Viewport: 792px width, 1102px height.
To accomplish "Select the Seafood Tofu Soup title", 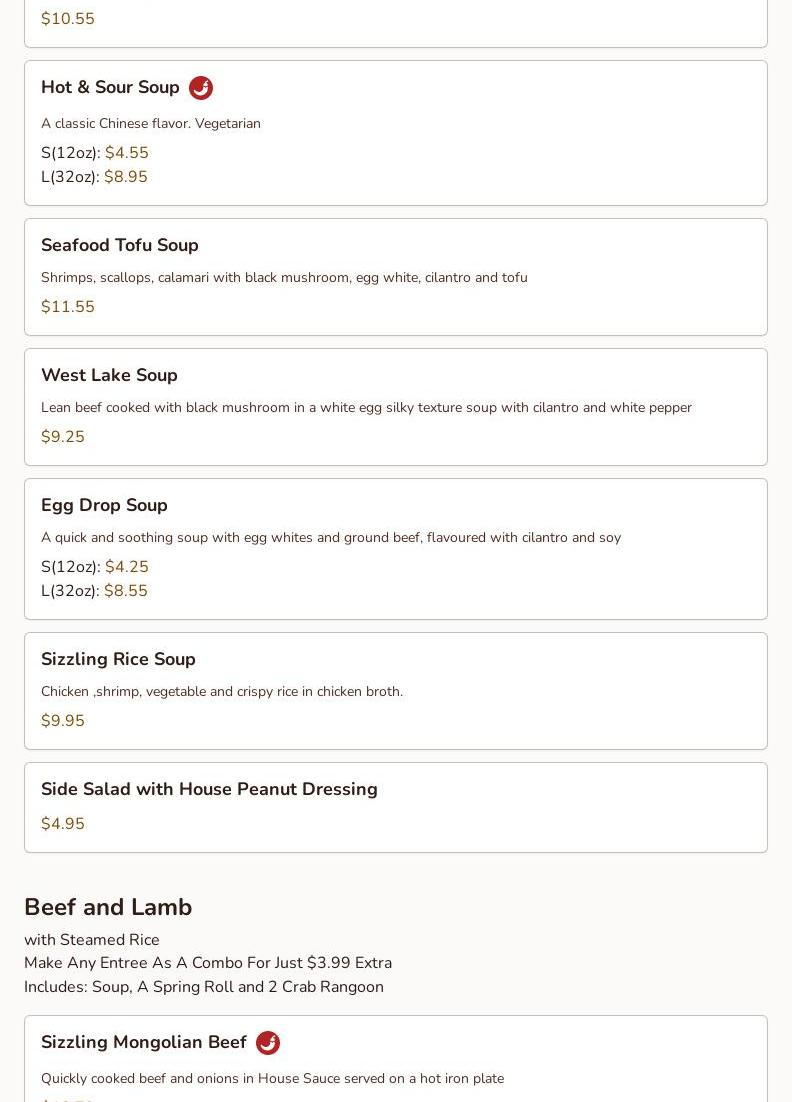I will [x=120, y=245].
